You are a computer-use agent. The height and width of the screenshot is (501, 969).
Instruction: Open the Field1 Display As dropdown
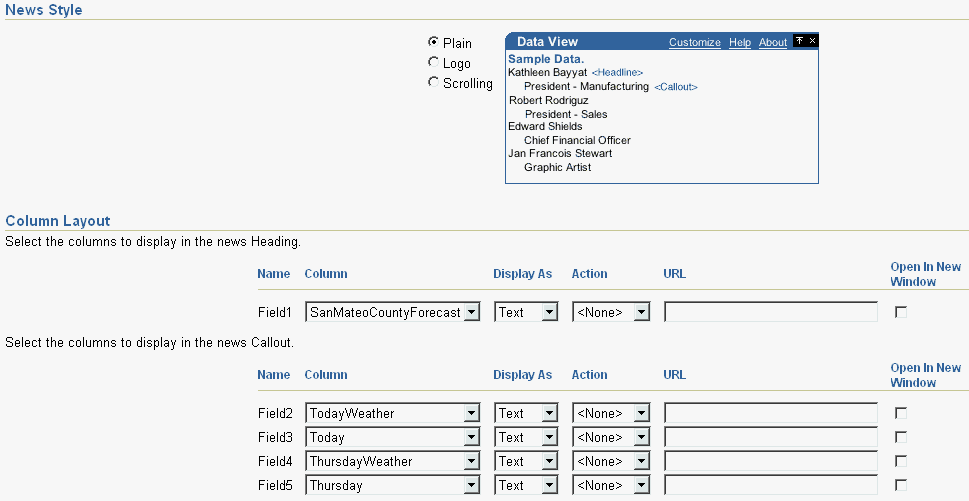526,312
